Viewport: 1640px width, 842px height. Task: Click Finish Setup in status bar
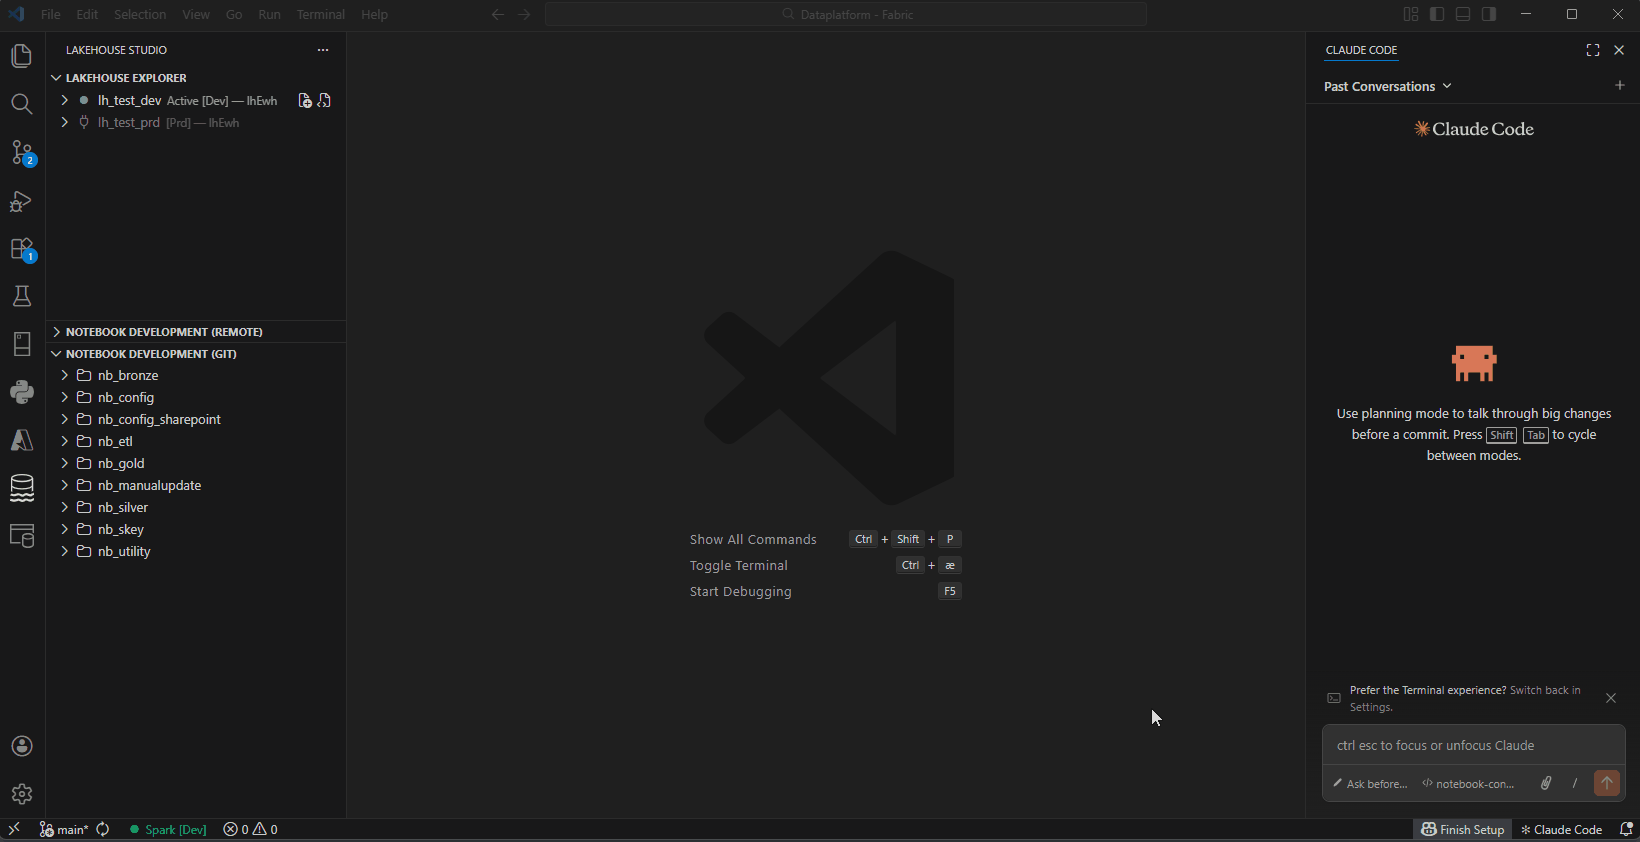point(1462,829)
